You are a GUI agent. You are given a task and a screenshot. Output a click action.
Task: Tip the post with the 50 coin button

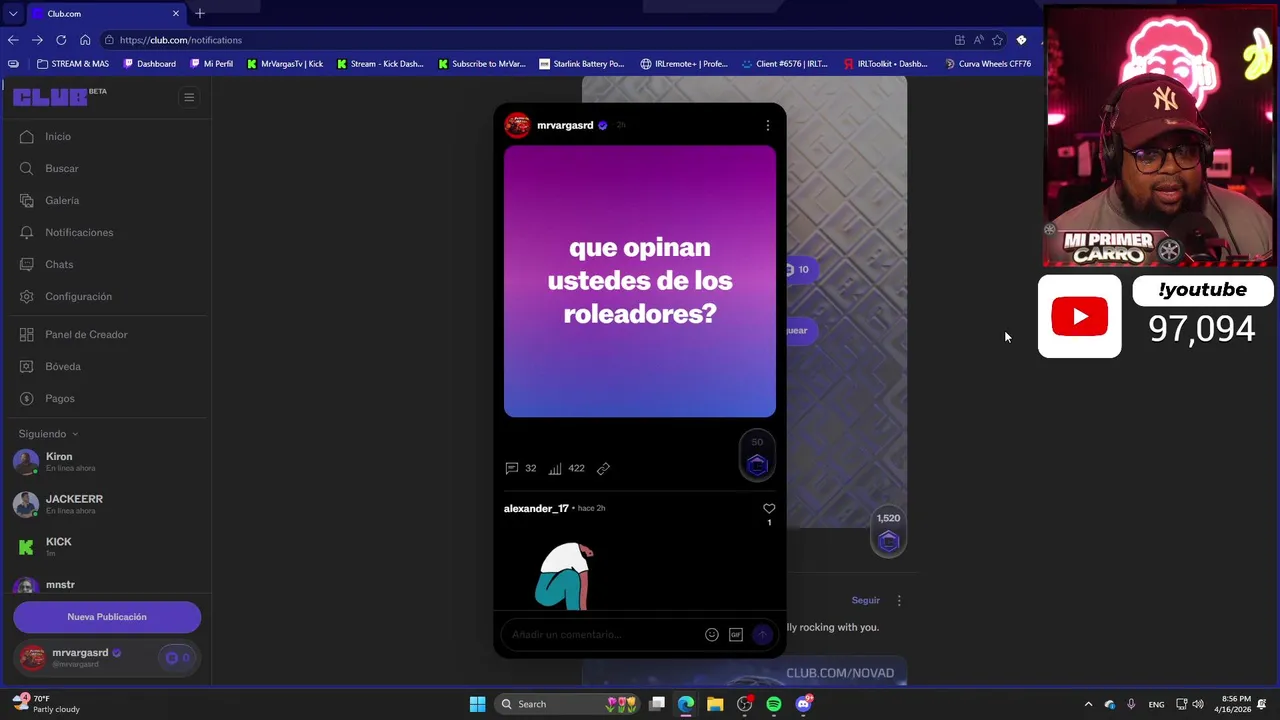tap(757, 457)
